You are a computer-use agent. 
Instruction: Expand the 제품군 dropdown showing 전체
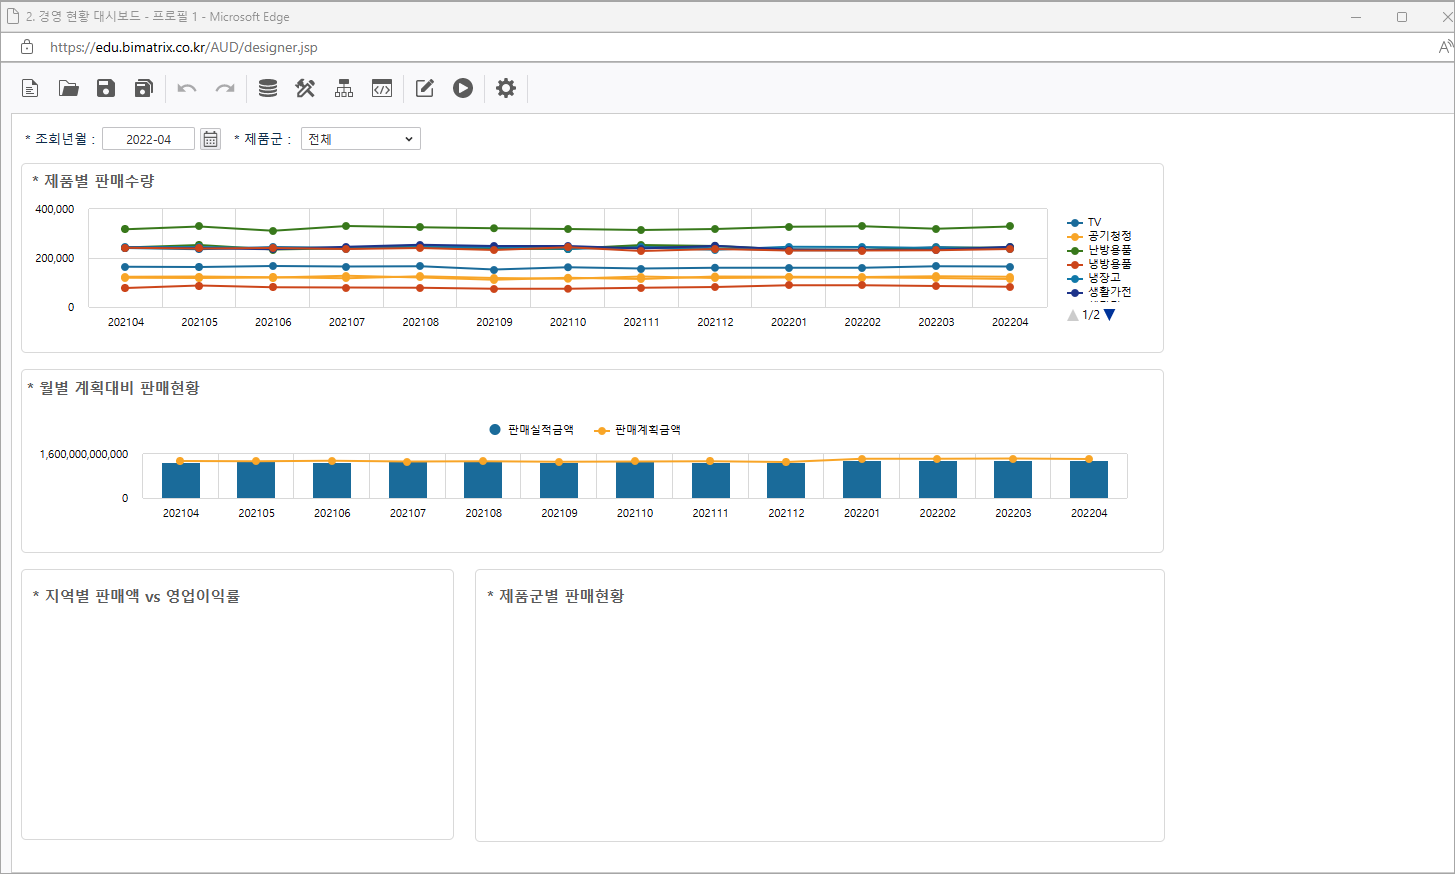point(360,139)
